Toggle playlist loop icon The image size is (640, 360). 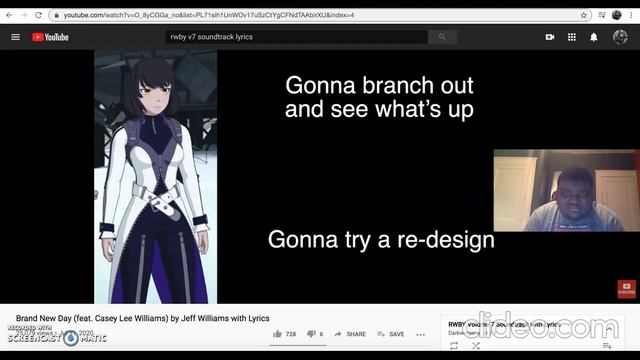(454, 346)
